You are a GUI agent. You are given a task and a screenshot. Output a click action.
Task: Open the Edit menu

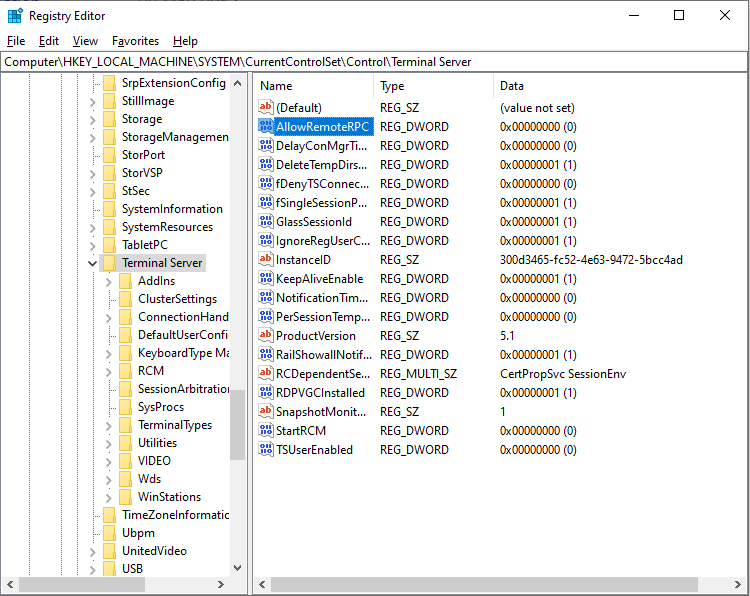click(x=49, y=41)
